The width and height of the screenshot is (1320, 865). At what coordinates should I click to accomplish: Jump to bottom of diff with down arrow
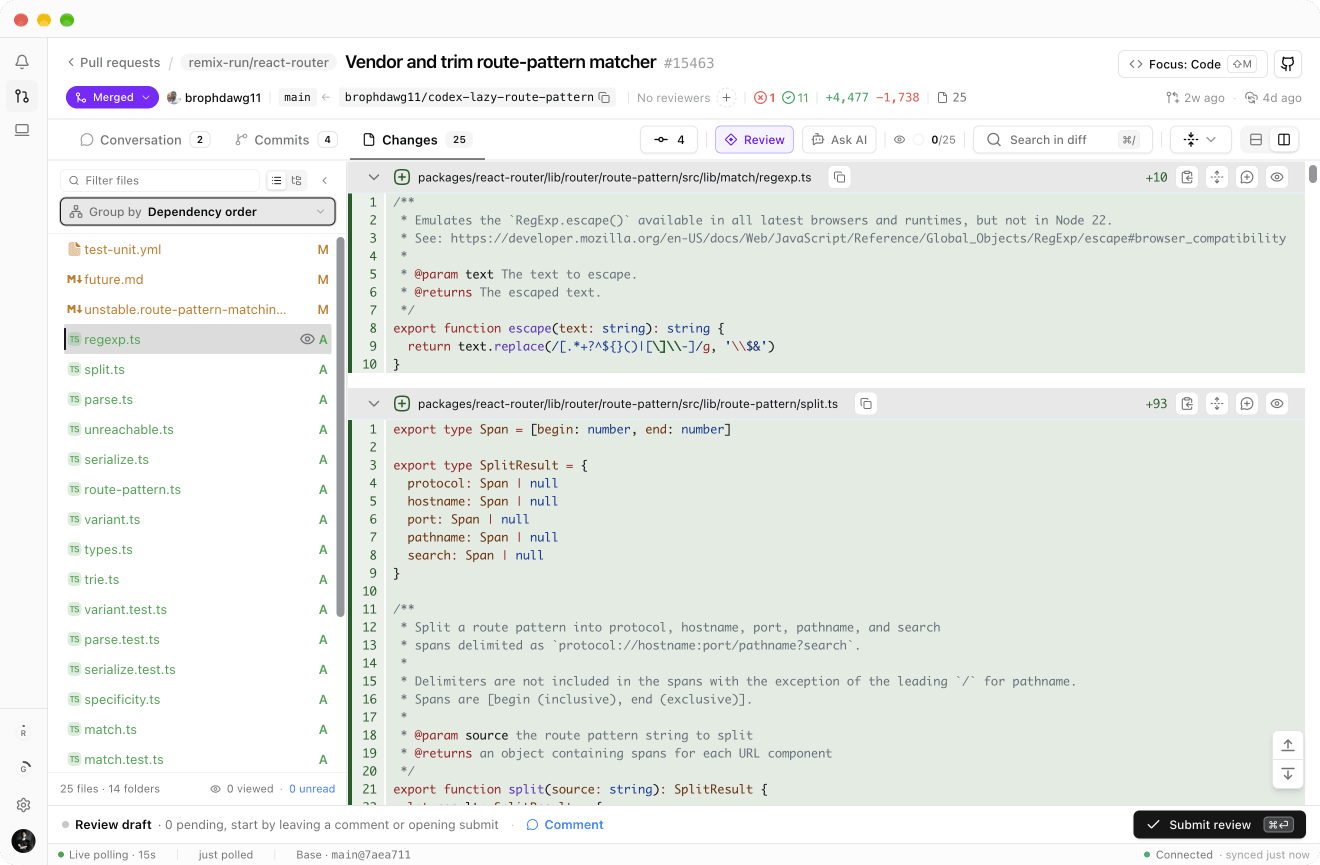[1288, 774]
